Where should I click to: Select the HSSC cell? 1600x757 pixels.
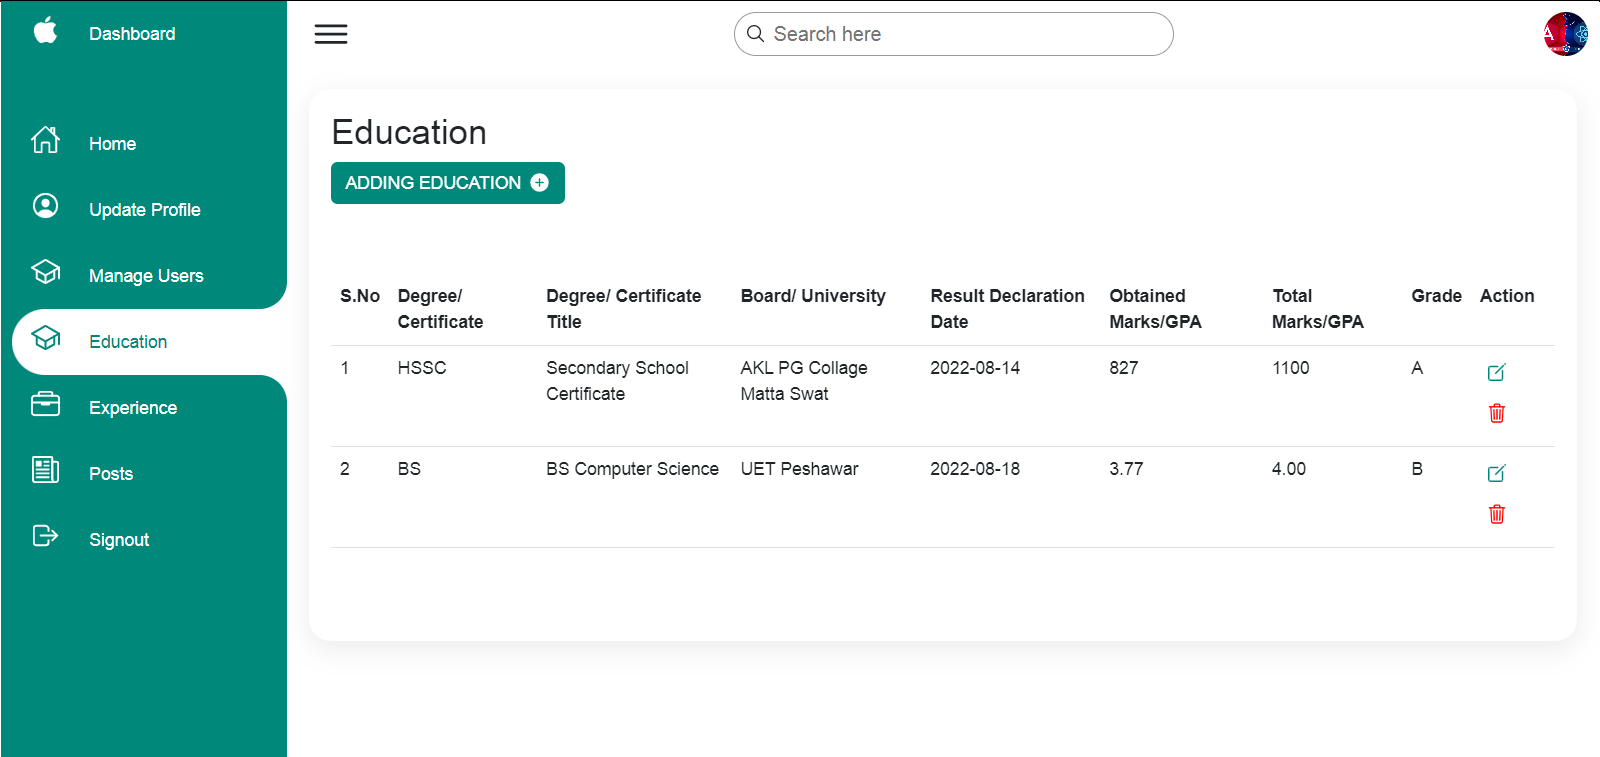pos(422,368)
